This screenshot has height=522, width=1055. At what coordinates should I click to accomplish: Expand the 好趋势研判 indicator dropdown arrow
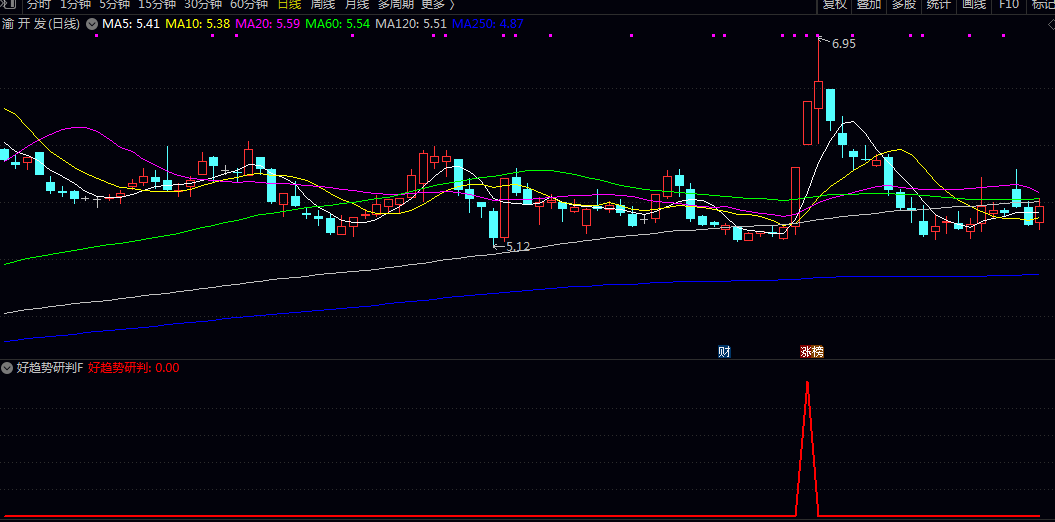tap(8, 367)
